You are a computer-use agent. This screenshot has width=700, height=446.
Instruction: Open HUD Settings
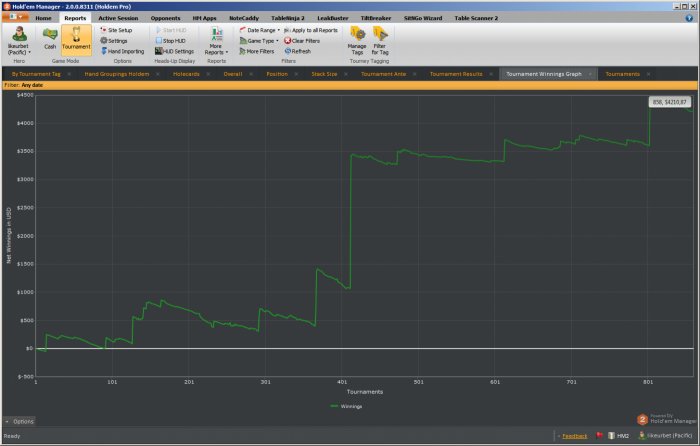(x=175, y=51)
